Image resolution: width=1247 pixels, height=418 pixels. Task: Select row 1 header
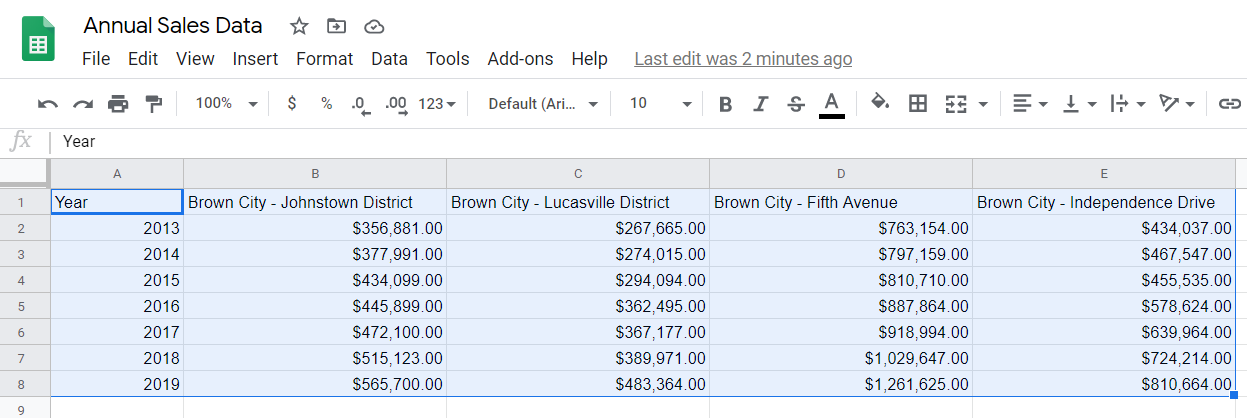(x=25, y=202)
